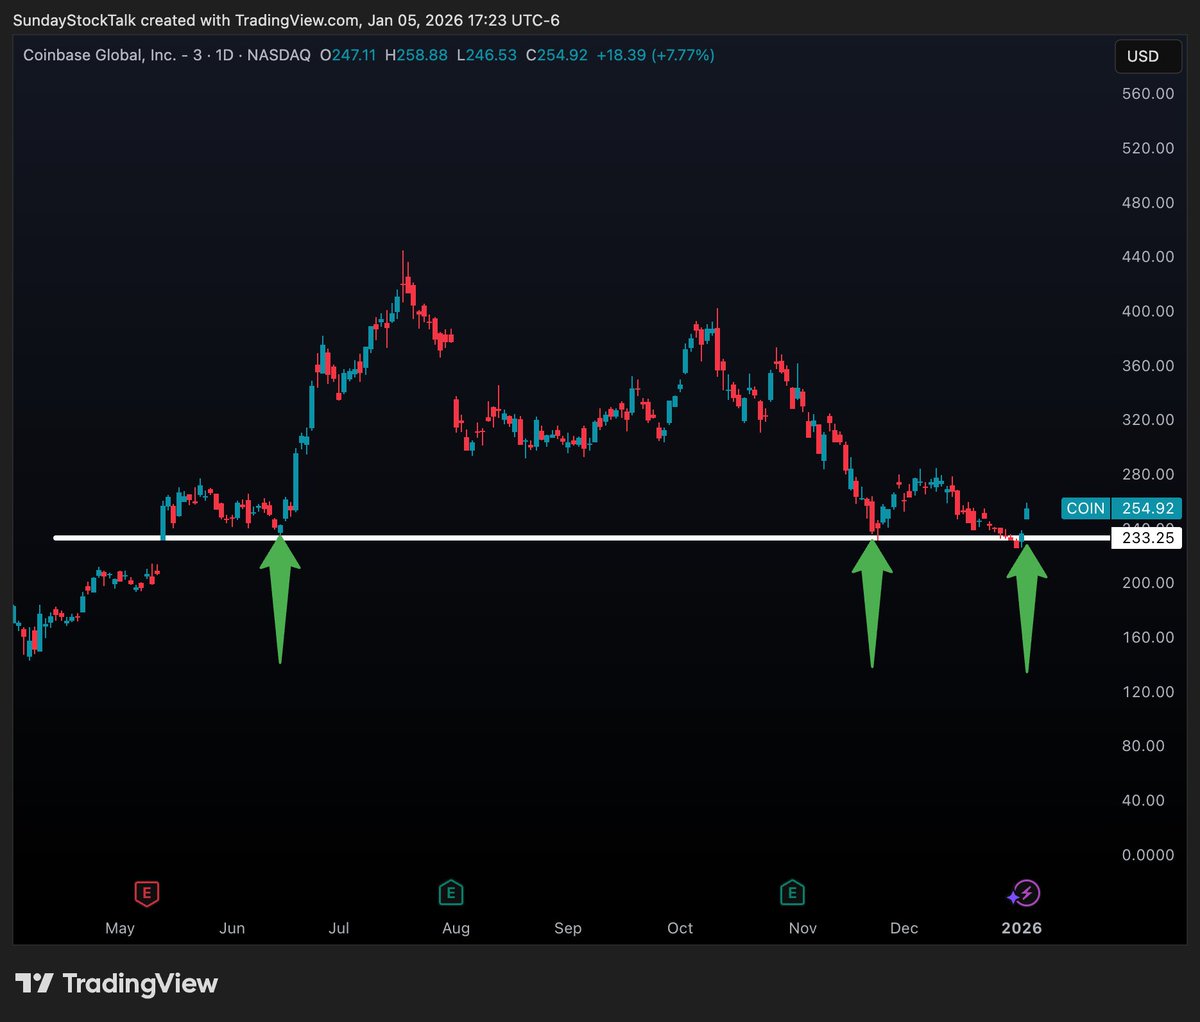Screen dimensions: 1200x1022
Task: Click the 480.00 price axis label
Action: click(1148, 203)
